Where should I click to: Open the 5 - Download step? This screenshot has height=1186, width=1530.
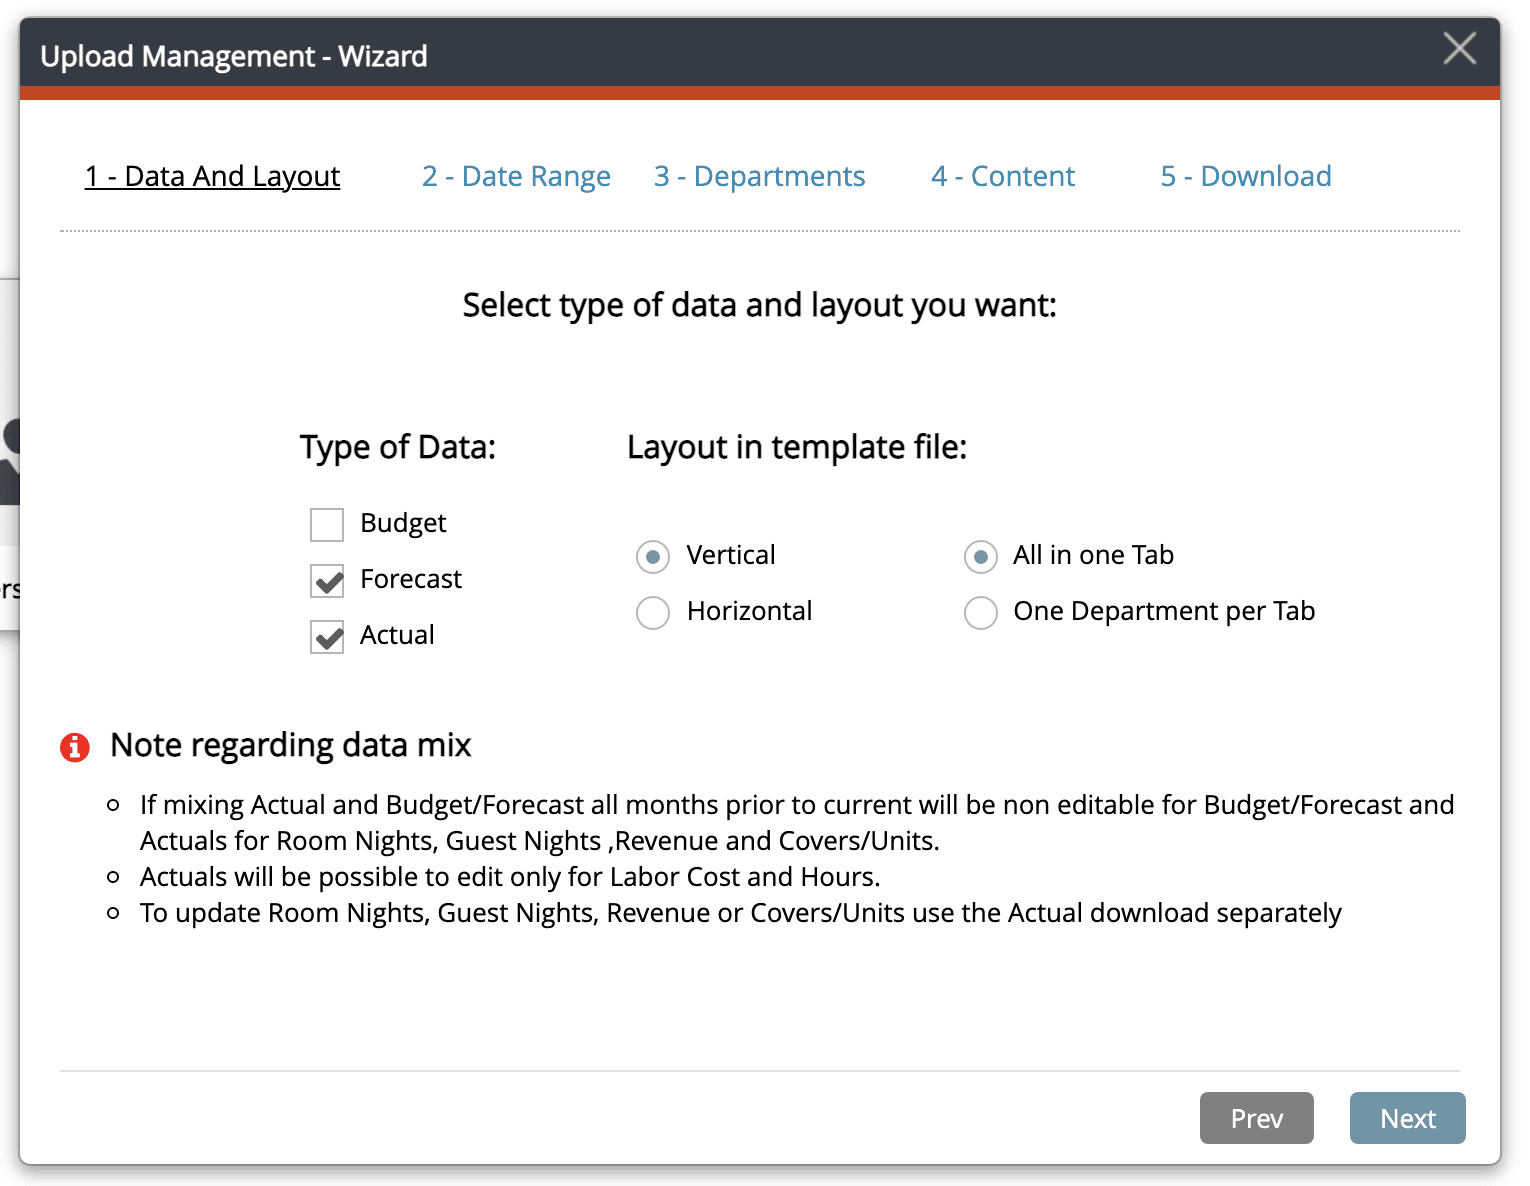click(x=1245, y=177)
